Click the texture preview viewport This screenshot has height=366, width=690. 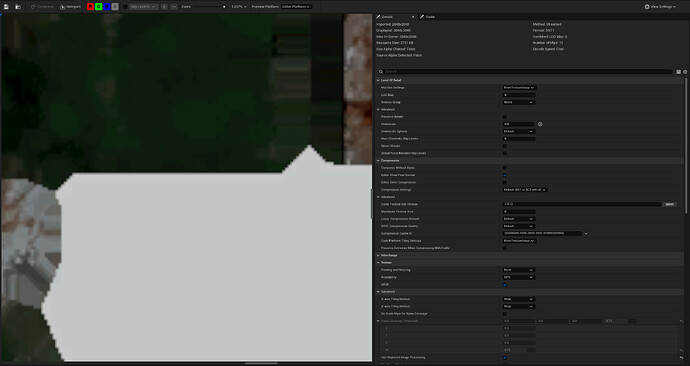pyautogui.click(x=187, y=188)
